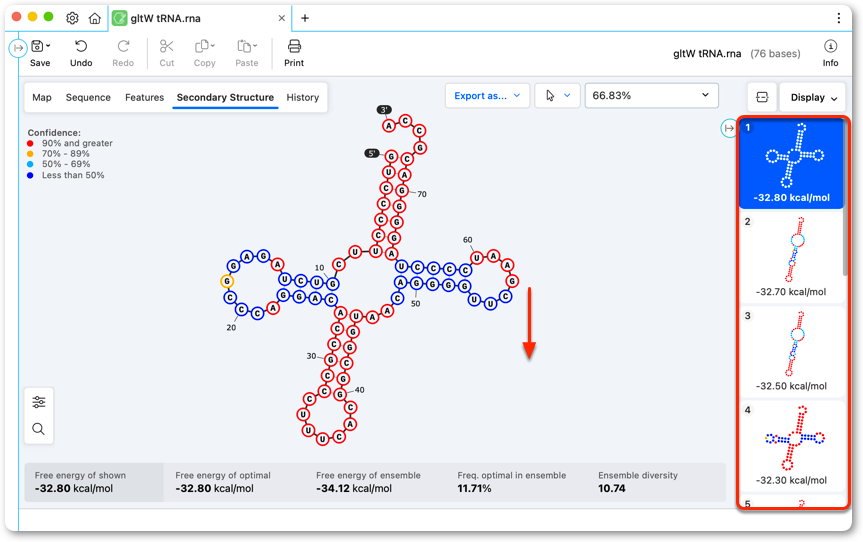Click Free energy of ensemble value
863x542 pixels.
pos(354,489)
